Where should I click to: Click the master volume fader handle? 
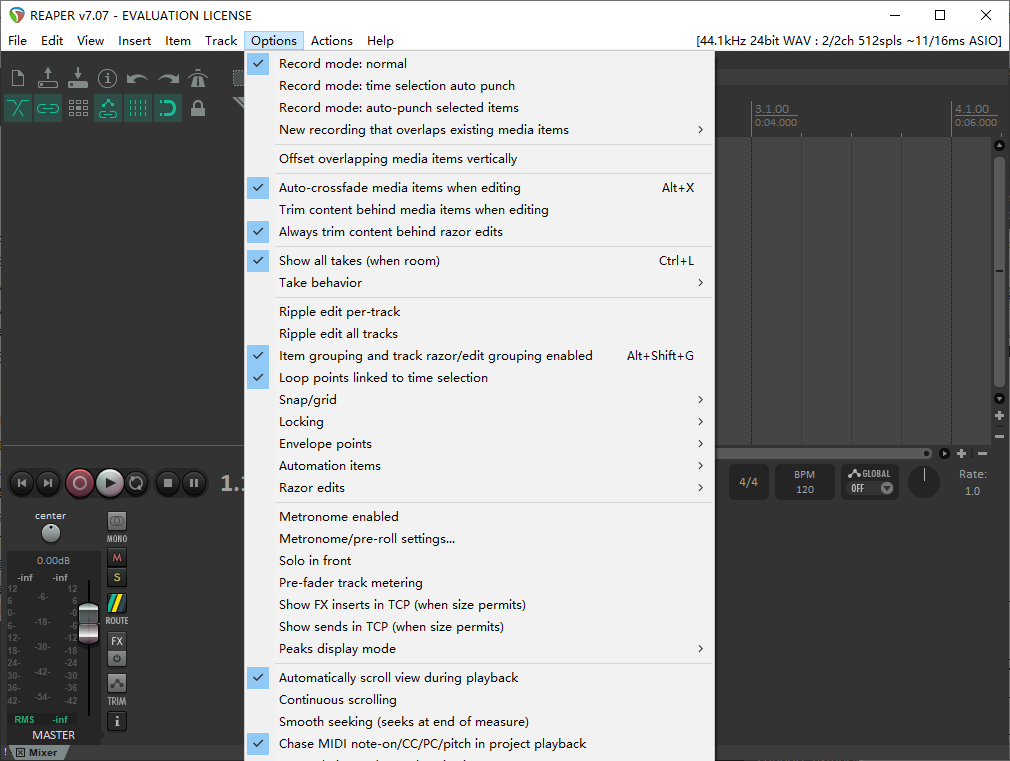[x=89, y=618]
